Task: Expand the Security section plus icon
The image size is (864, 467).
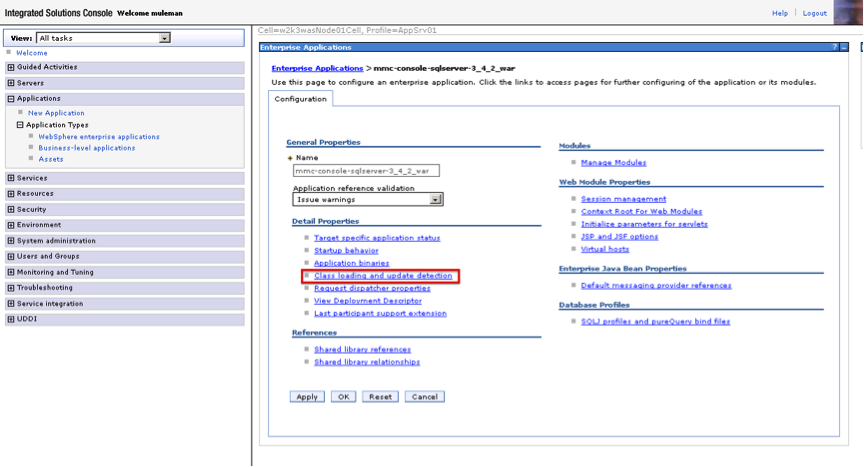Action: (11, 210)
